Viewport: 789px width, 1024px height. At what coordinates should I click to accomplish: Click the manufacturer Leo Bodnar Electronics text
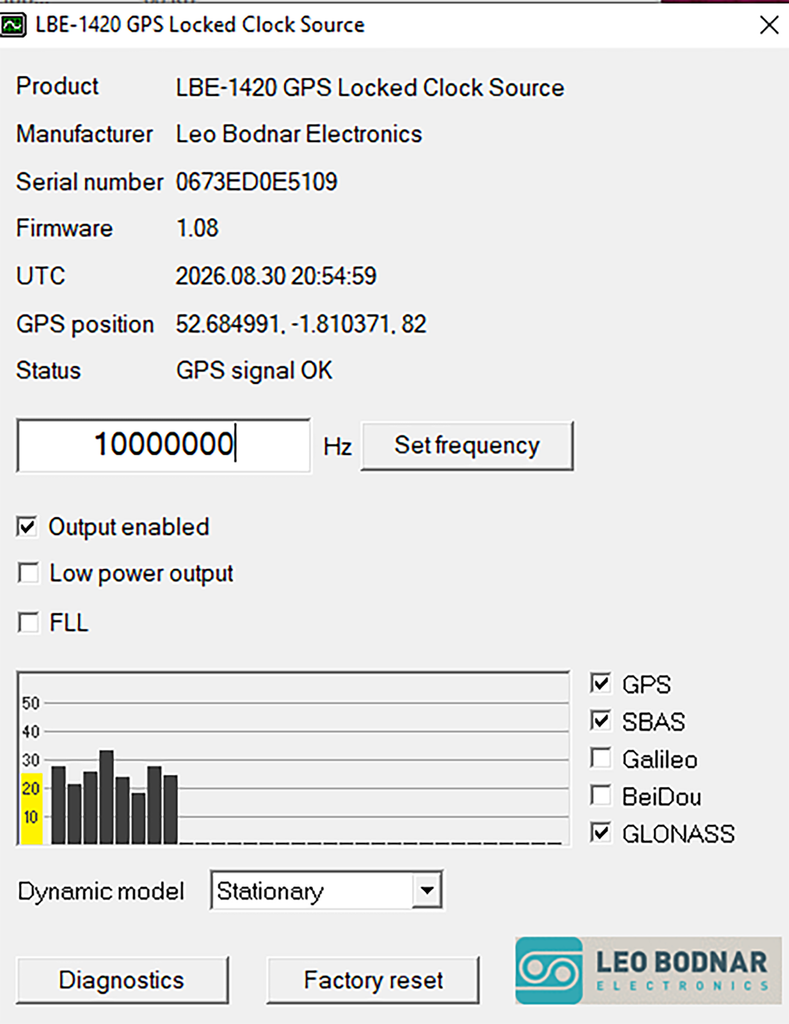point(298,134)
